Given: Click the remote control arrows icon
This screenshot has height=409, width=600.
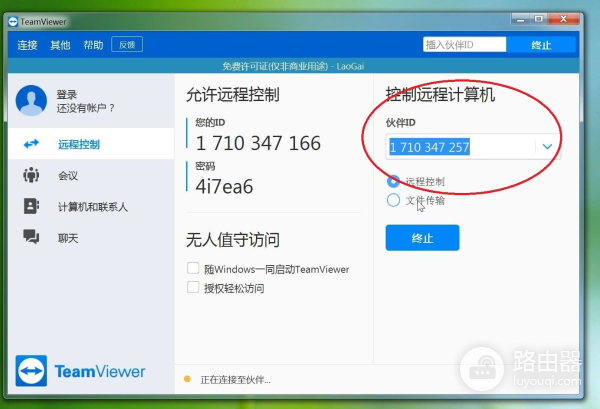Looking at the screenshot, I should click(x=31, y=144).
